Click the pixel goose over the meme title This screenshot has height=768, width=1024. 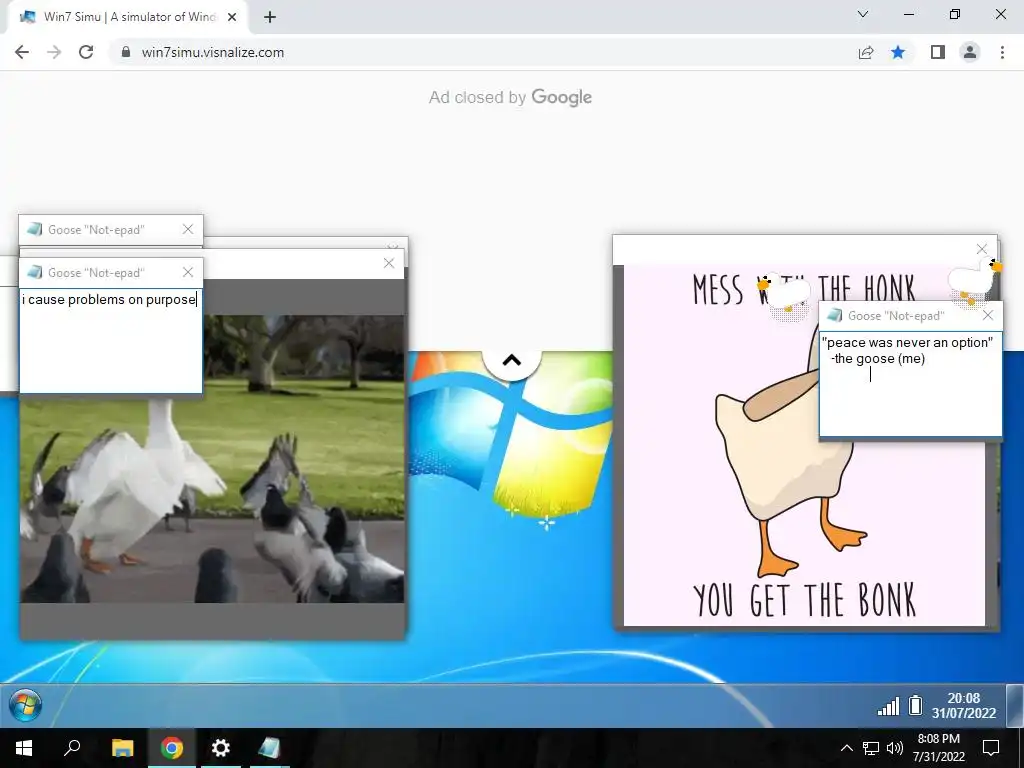tap(783, 295)
